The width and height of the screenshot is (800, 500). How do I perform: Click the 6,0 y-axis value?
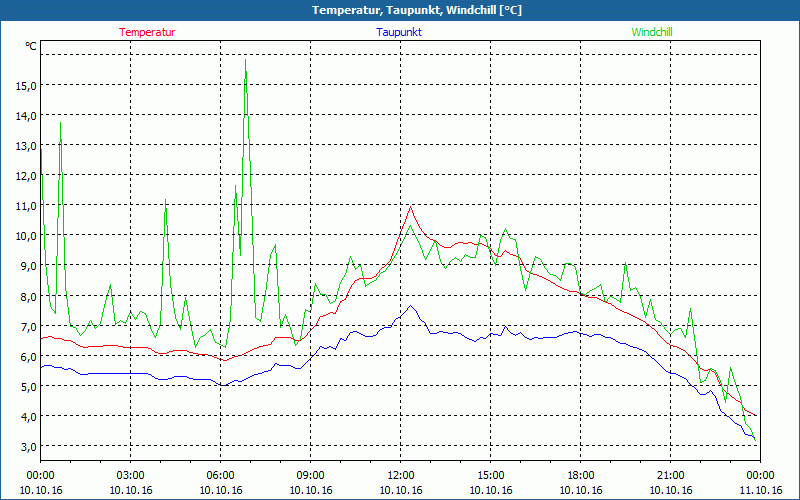click(29, 357)
